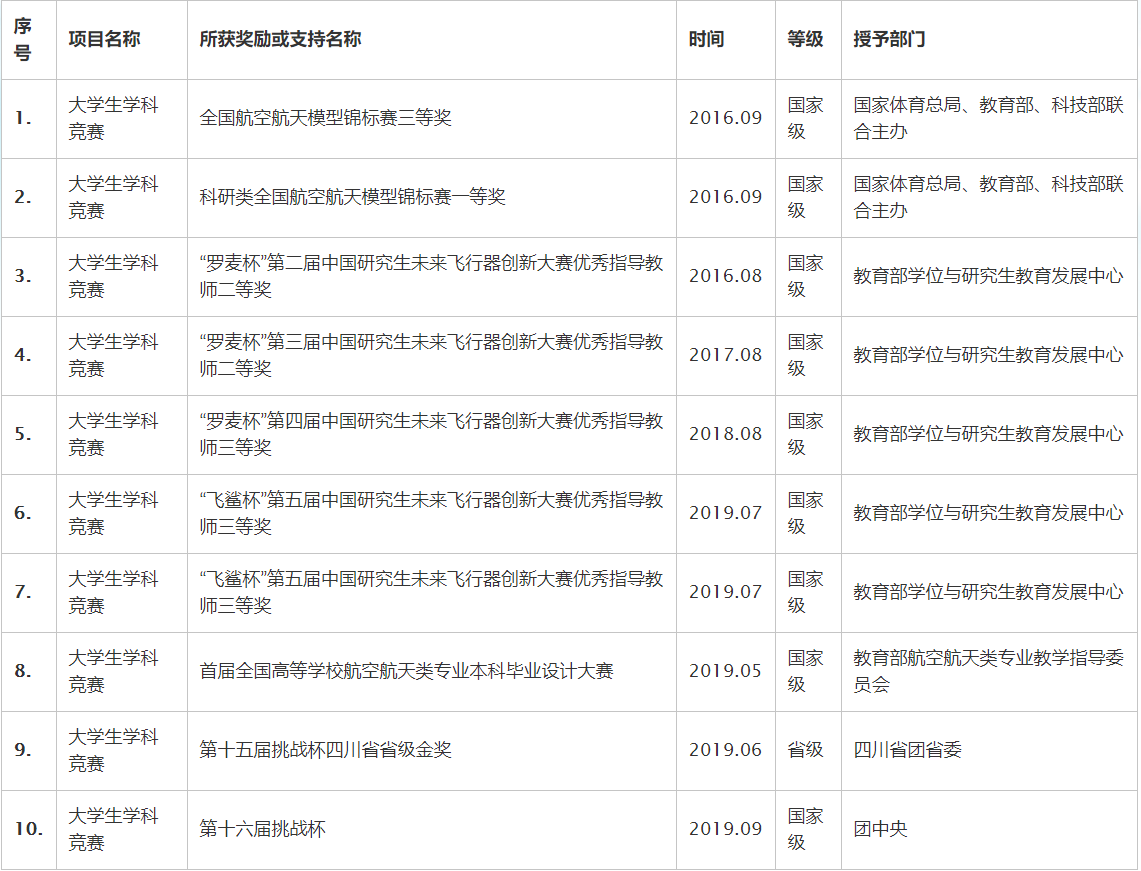Click the "罗麦杯"第三届 award cell

pyautogui.click(x=432, y=356)
